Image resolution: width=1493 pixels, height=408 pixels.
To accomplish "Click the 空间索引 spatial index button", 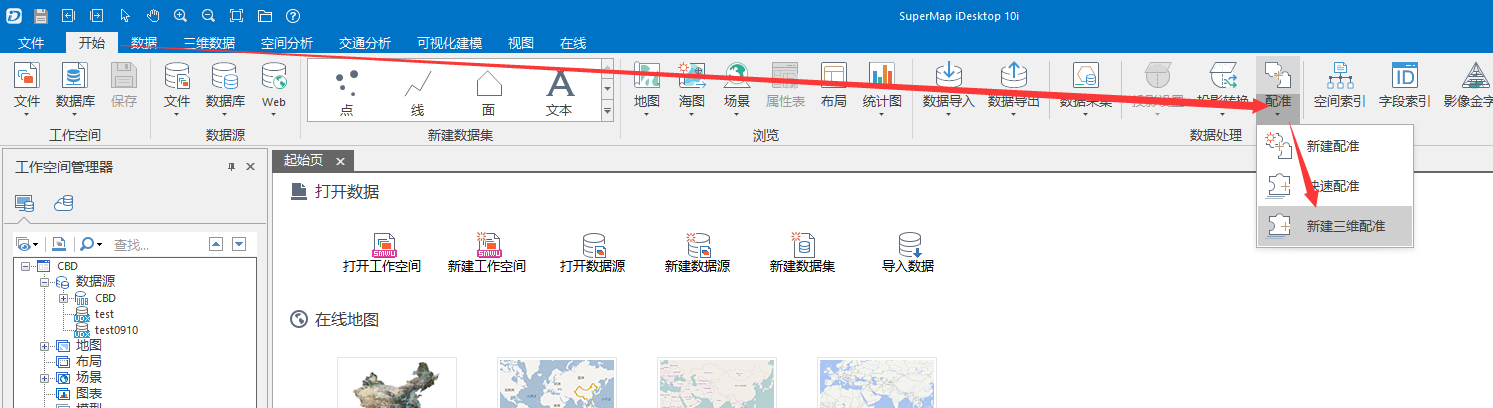I will (x=1339, y=85).
